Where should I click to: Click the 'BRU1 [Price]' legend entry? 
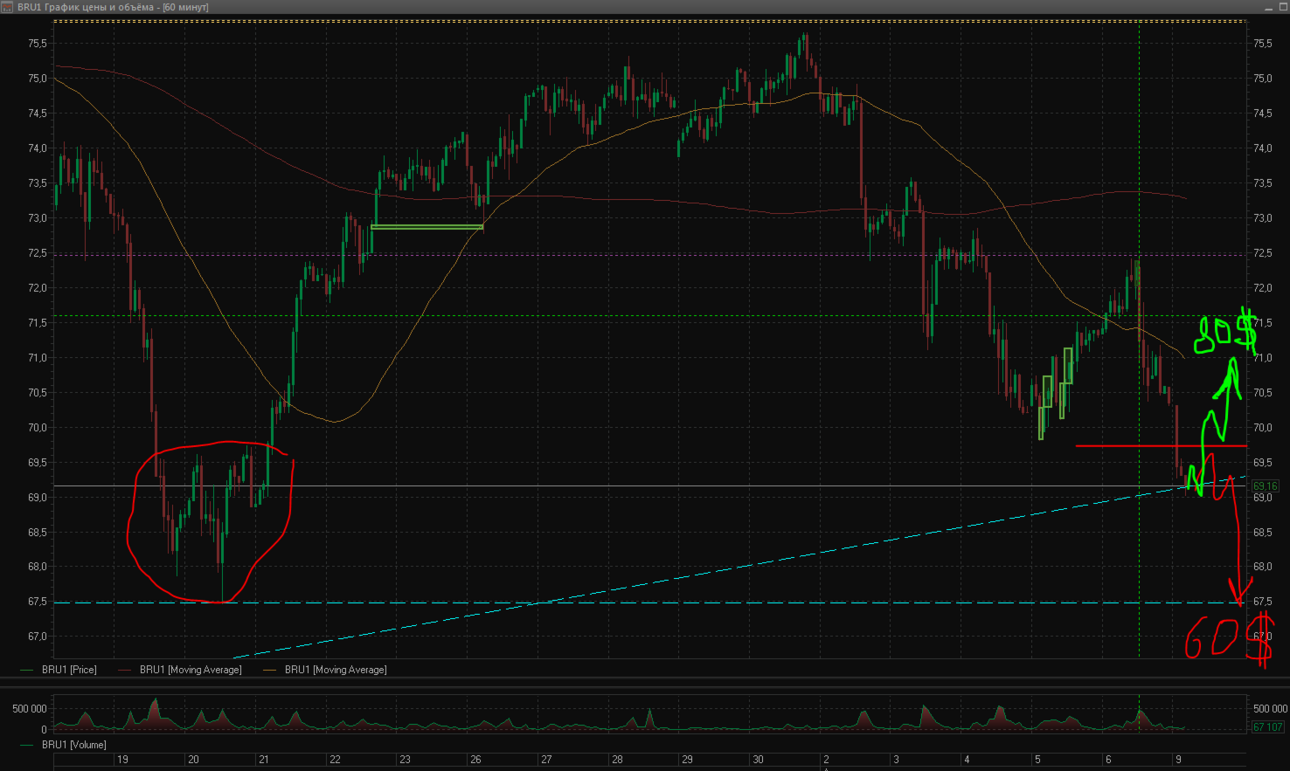coord(69,670)
